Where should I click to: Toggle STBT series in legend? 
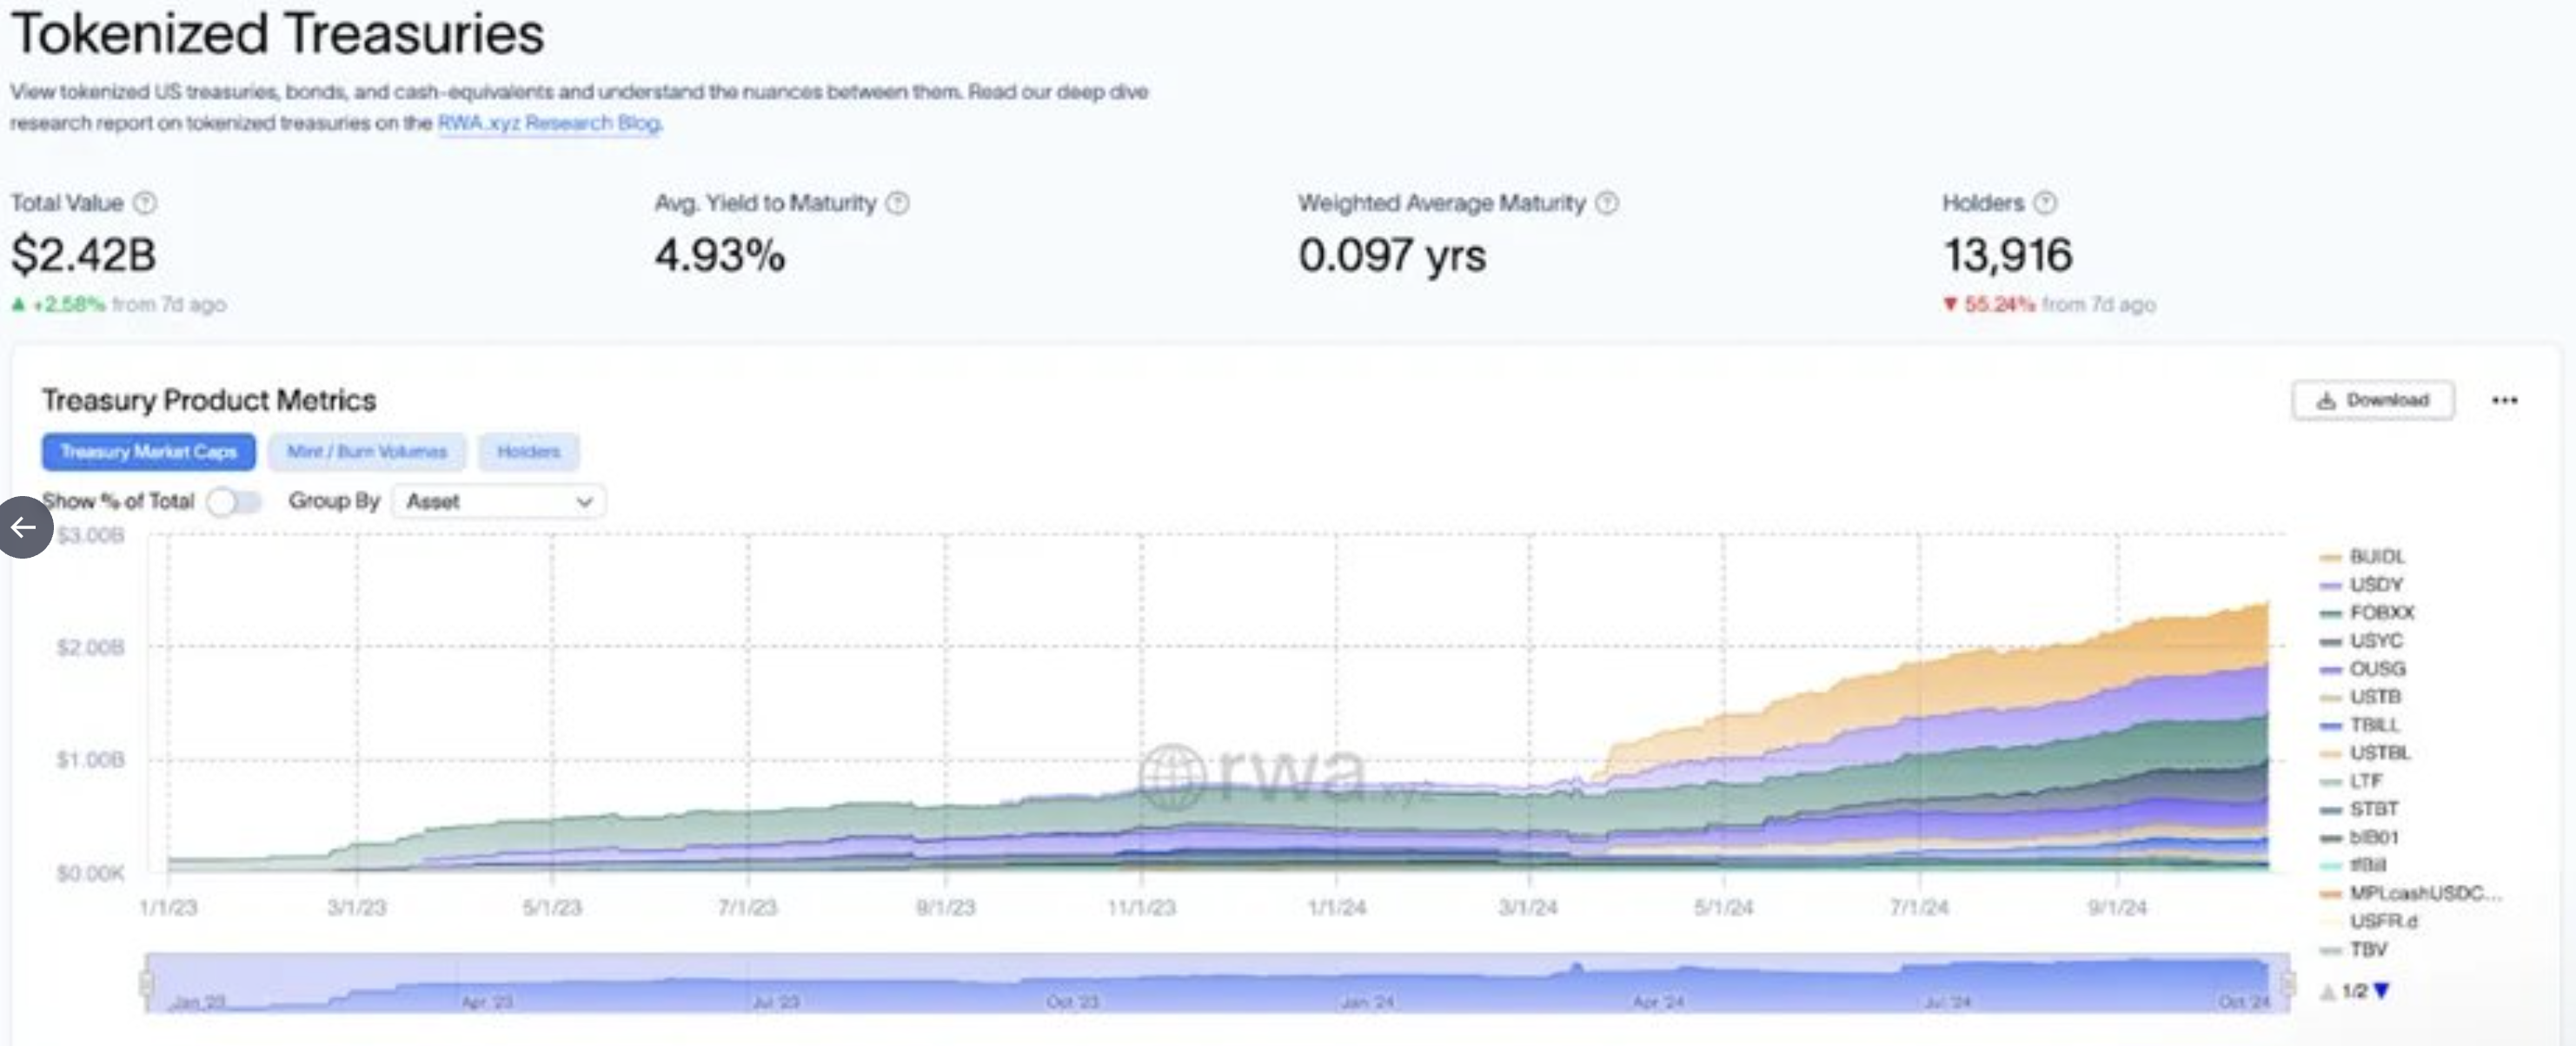coord(2359,808)
